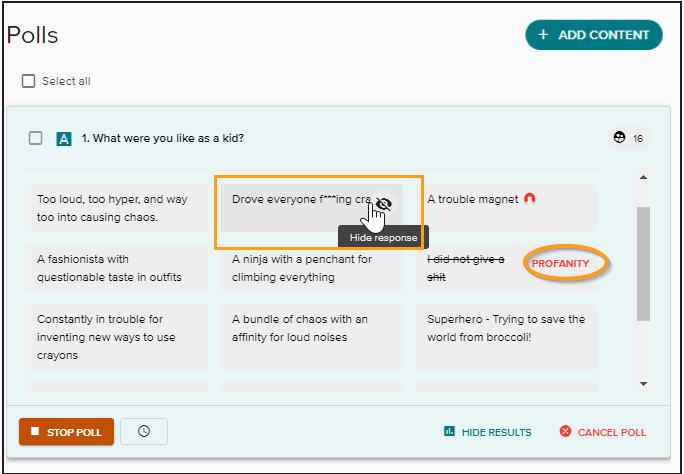This screenshot has width=684, height=474.
Task: Click the teal poll type 'A' icon
Action: tap(64, 139)
